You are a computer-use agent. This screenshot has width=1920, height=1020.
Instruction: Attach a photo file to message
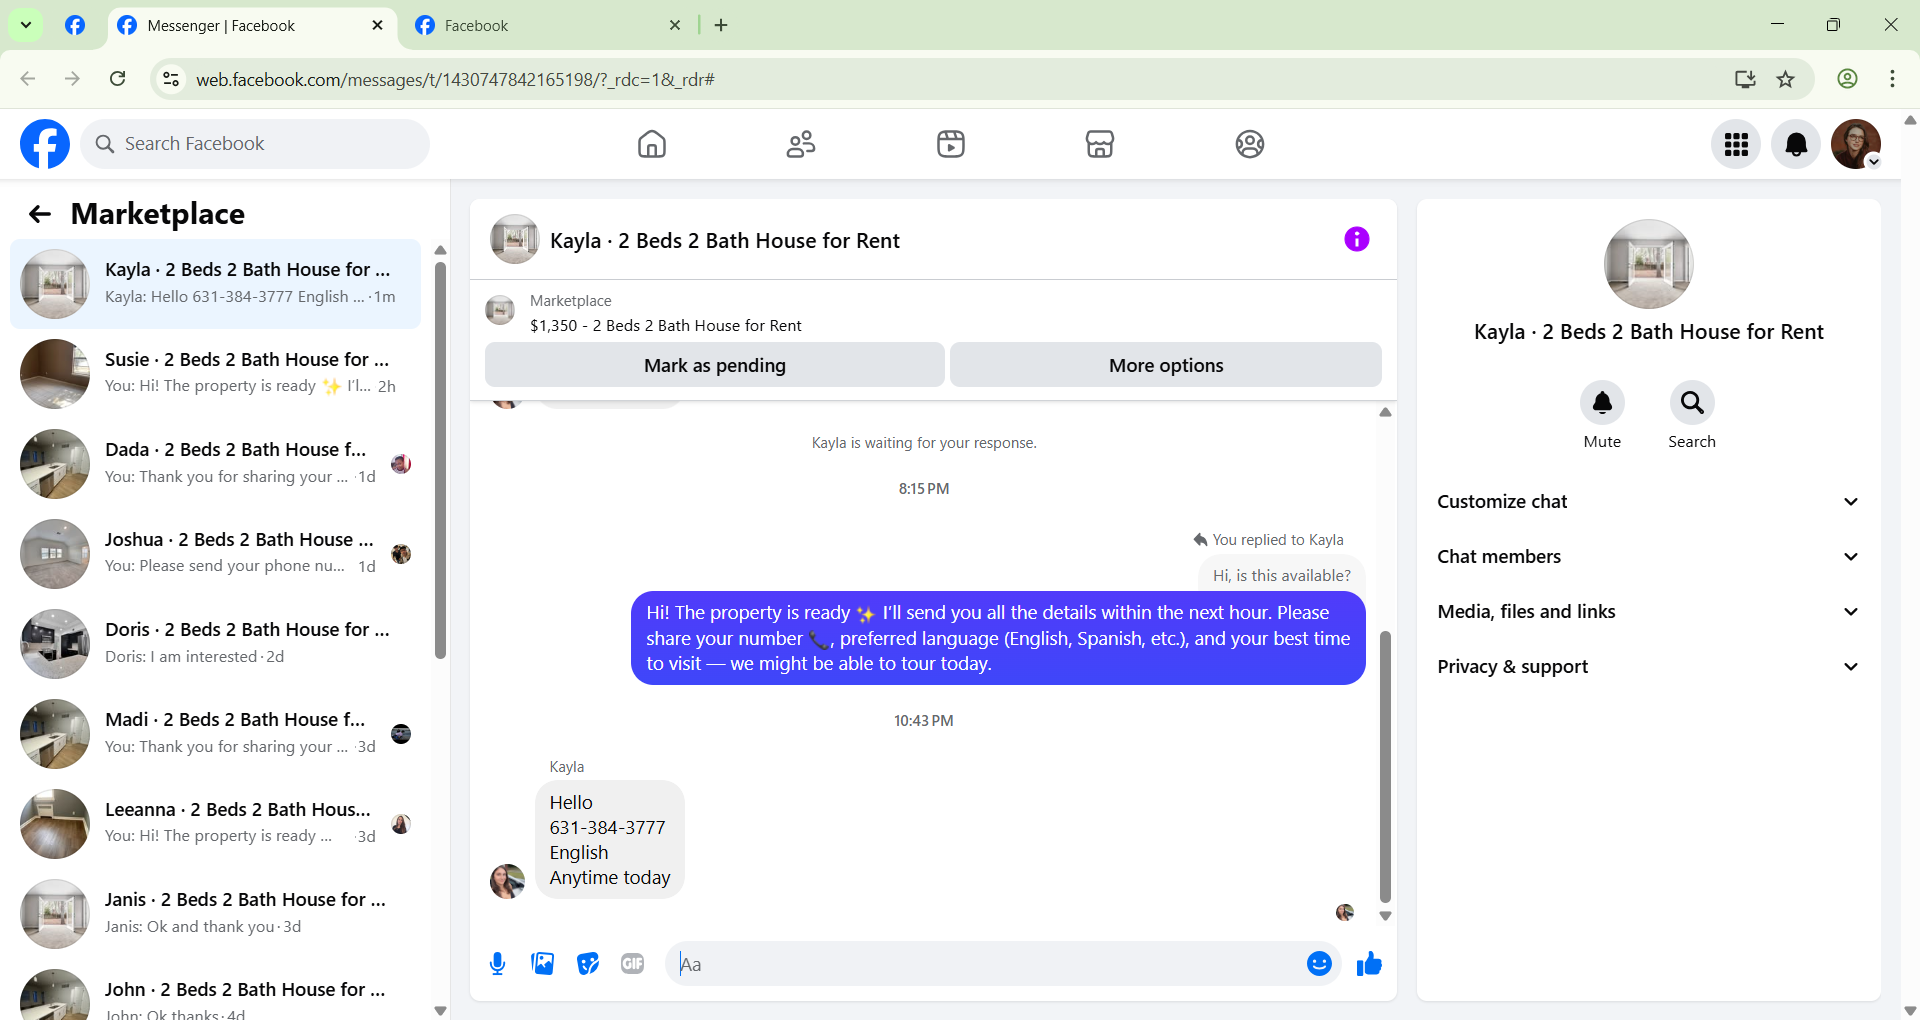[543, 964]
